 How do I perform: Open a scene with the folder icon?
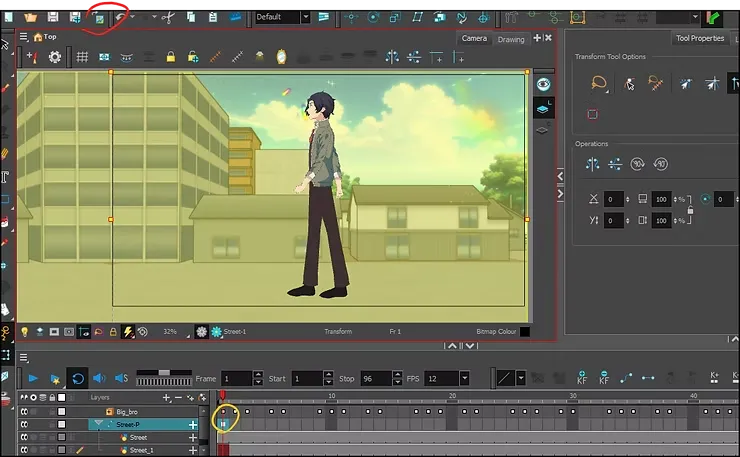pos(30,17)
